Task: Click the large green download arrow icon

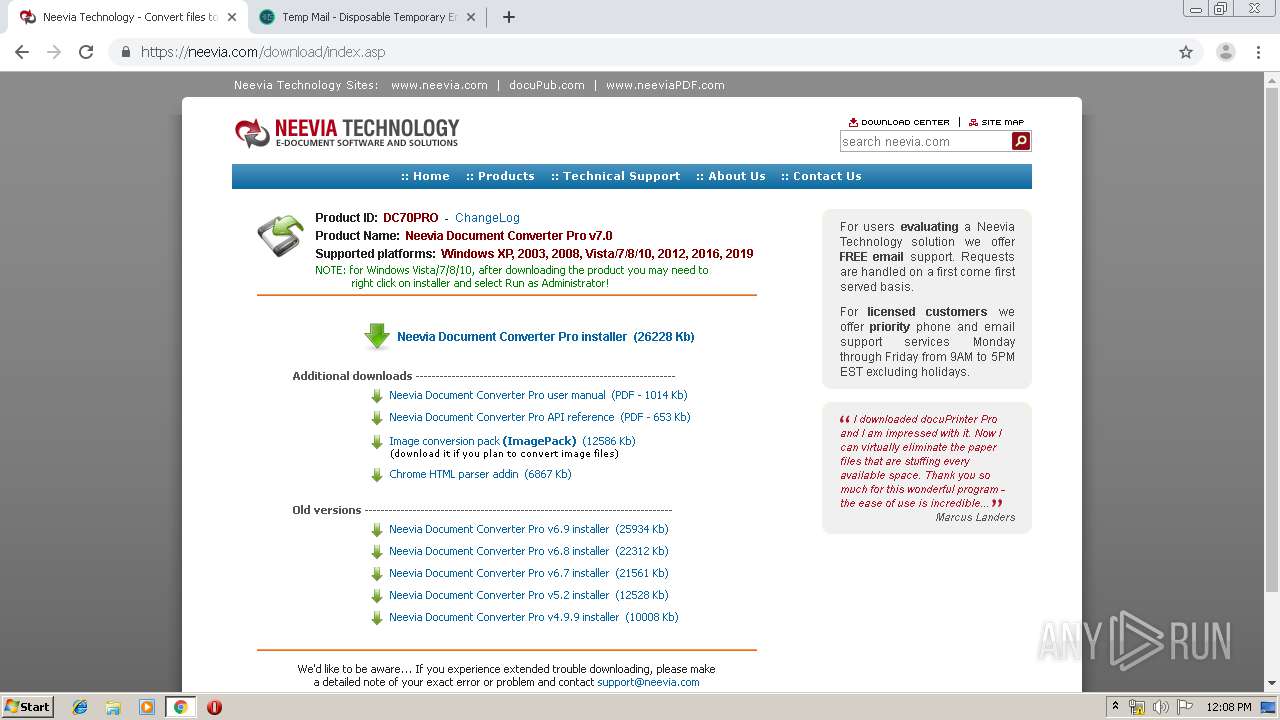Action: [377, 337]
